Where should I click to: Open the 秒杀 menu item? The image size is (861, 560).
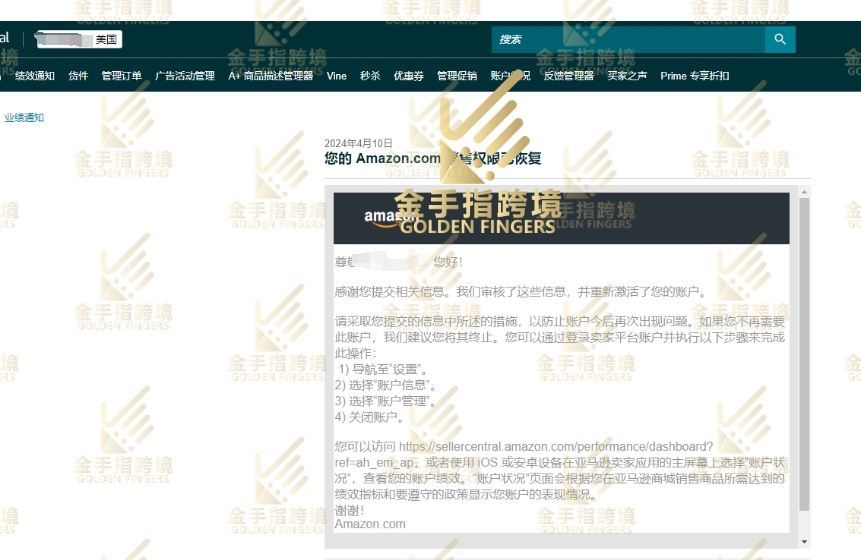[370, 76]
